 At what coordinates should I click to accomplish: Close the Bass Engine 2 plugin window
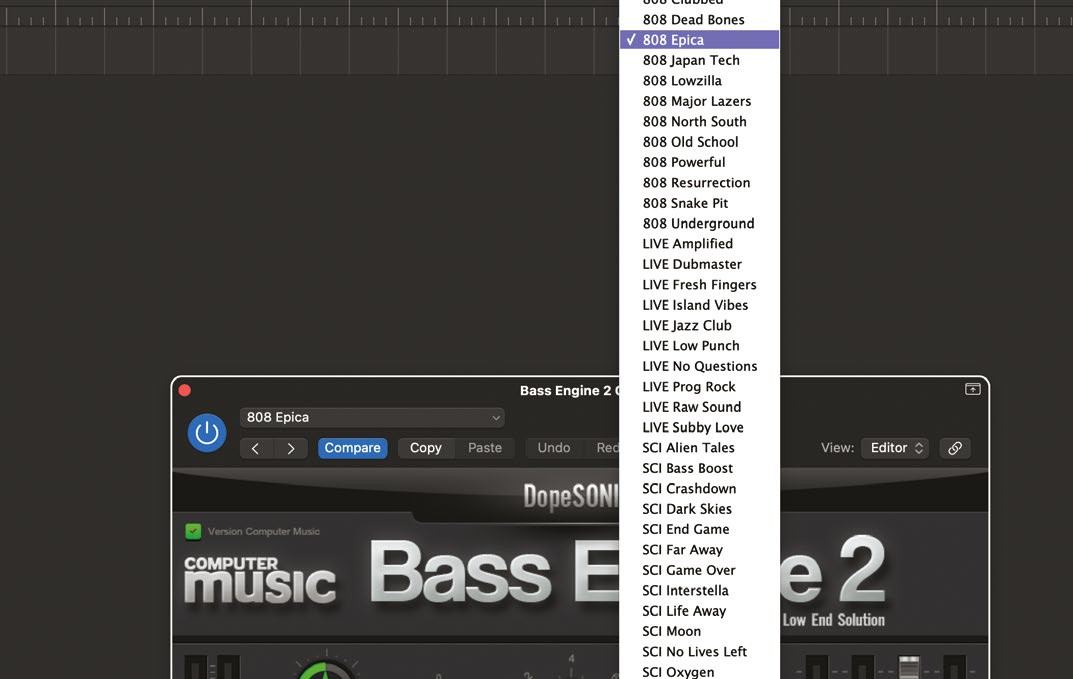[185, 390]
